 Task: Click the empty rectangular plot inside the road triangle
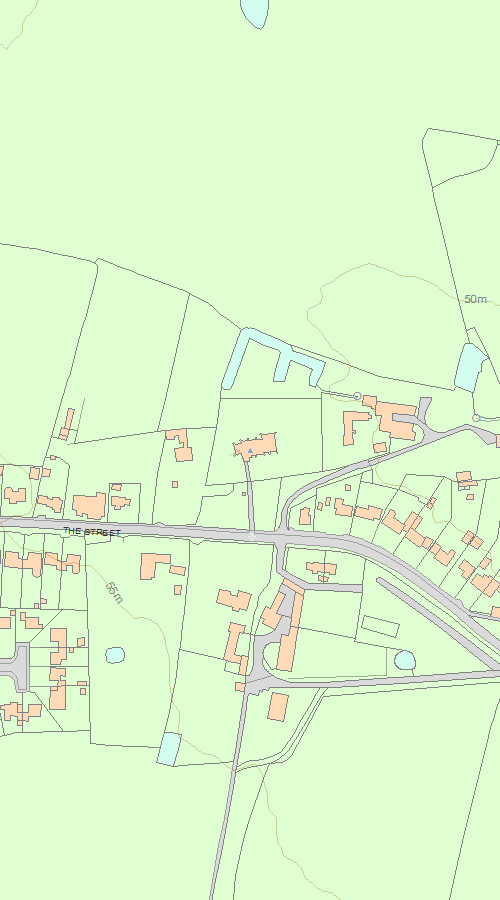pos(380,626)
